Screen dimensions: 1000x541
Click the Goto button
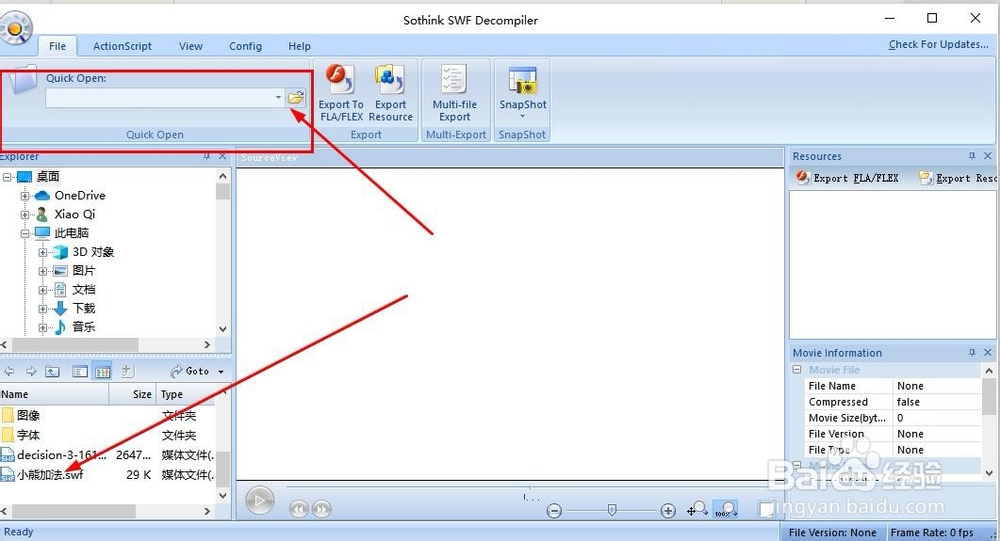(190, 371)
